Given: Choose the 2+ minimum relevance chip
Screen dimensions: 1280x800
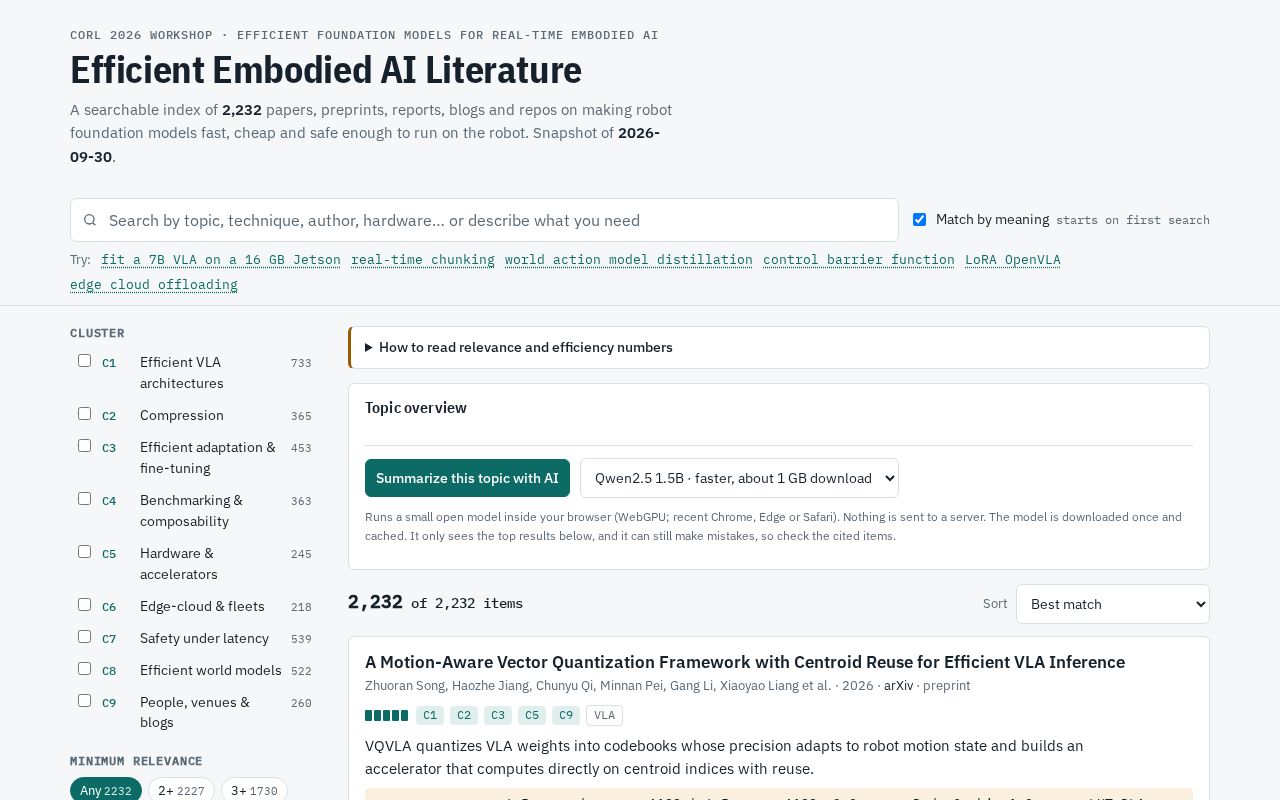Looking at the screenshot, I should [x=181, y=790].
